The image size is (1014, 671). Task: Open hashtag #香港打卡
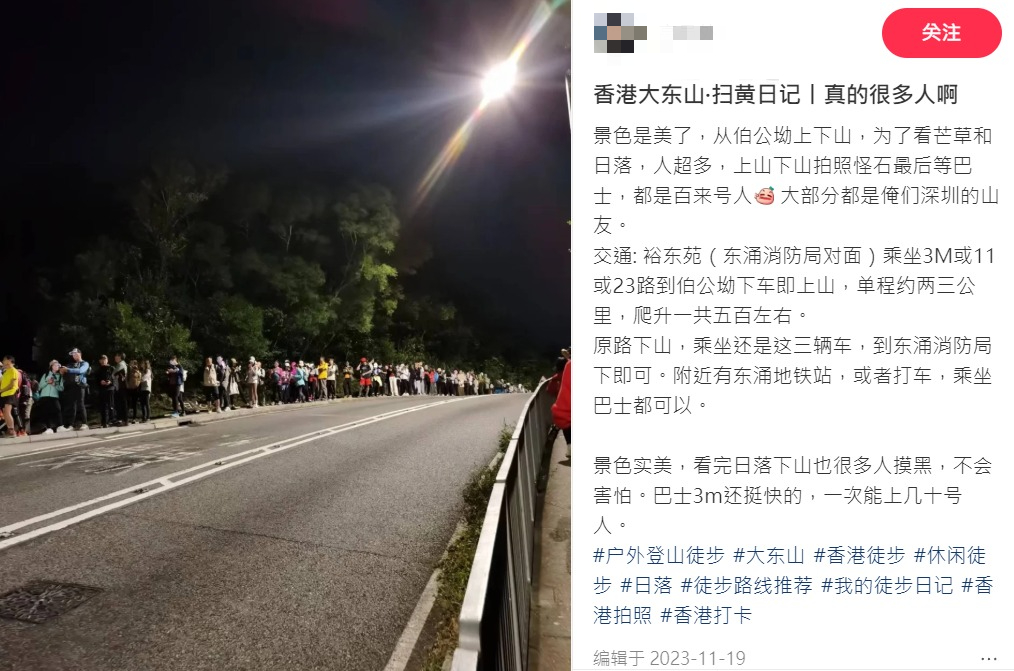(x=706, y=615)
